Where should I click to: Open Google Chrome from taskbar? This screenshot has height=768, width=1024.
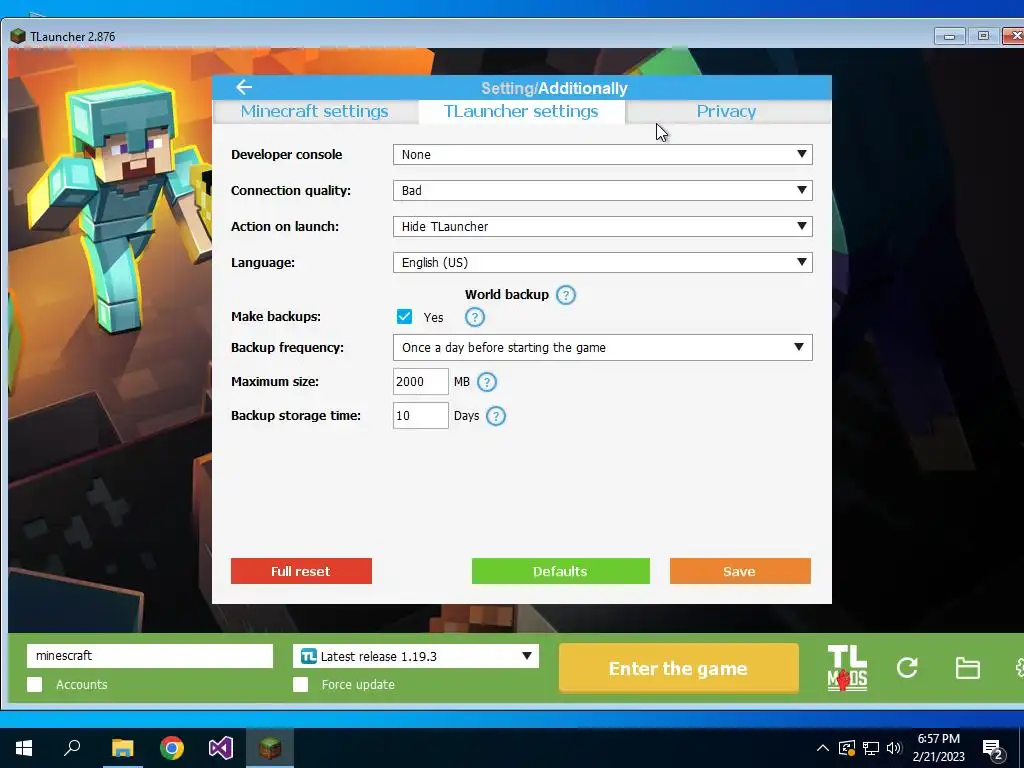pyautogui.click(x=172, y=748)
